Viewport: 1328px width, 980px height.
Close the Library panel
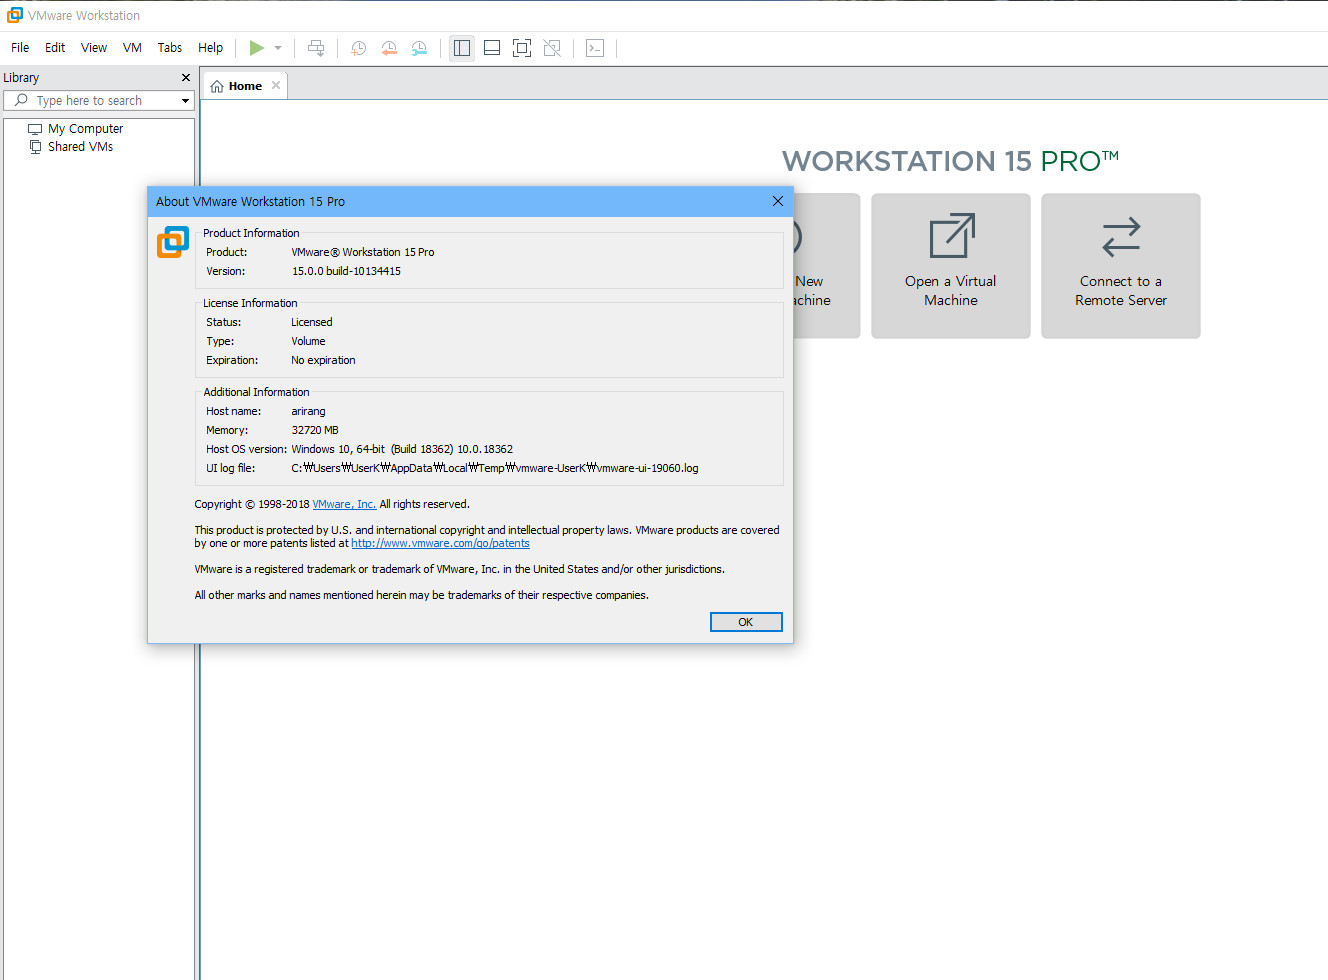186,78
